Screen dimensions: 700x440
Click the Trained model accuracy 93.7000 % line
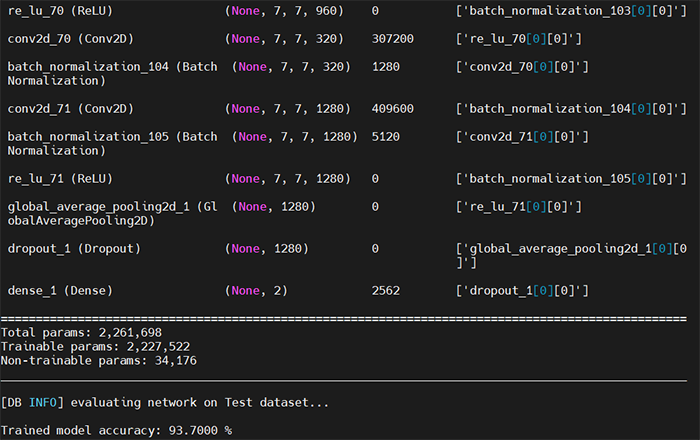coord(116,430)
